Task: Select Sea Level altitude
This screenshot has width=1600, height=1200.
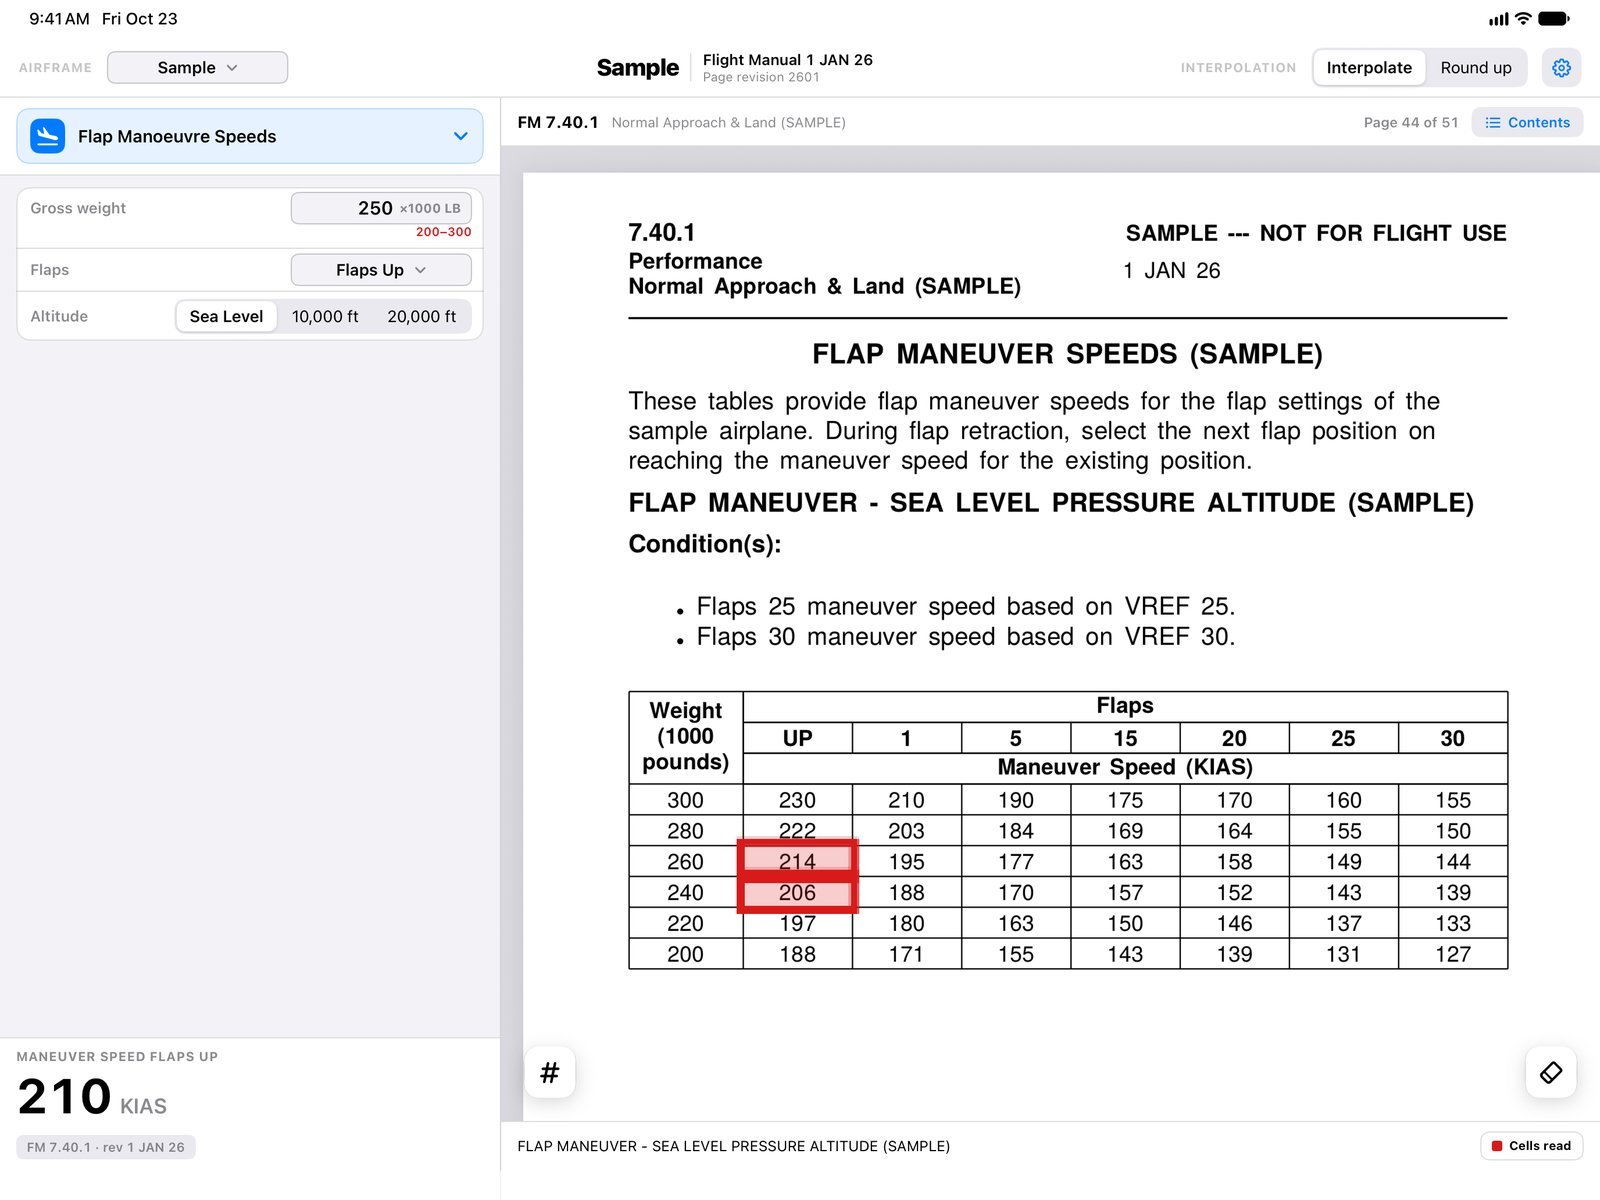Action: tap(226, 316)
